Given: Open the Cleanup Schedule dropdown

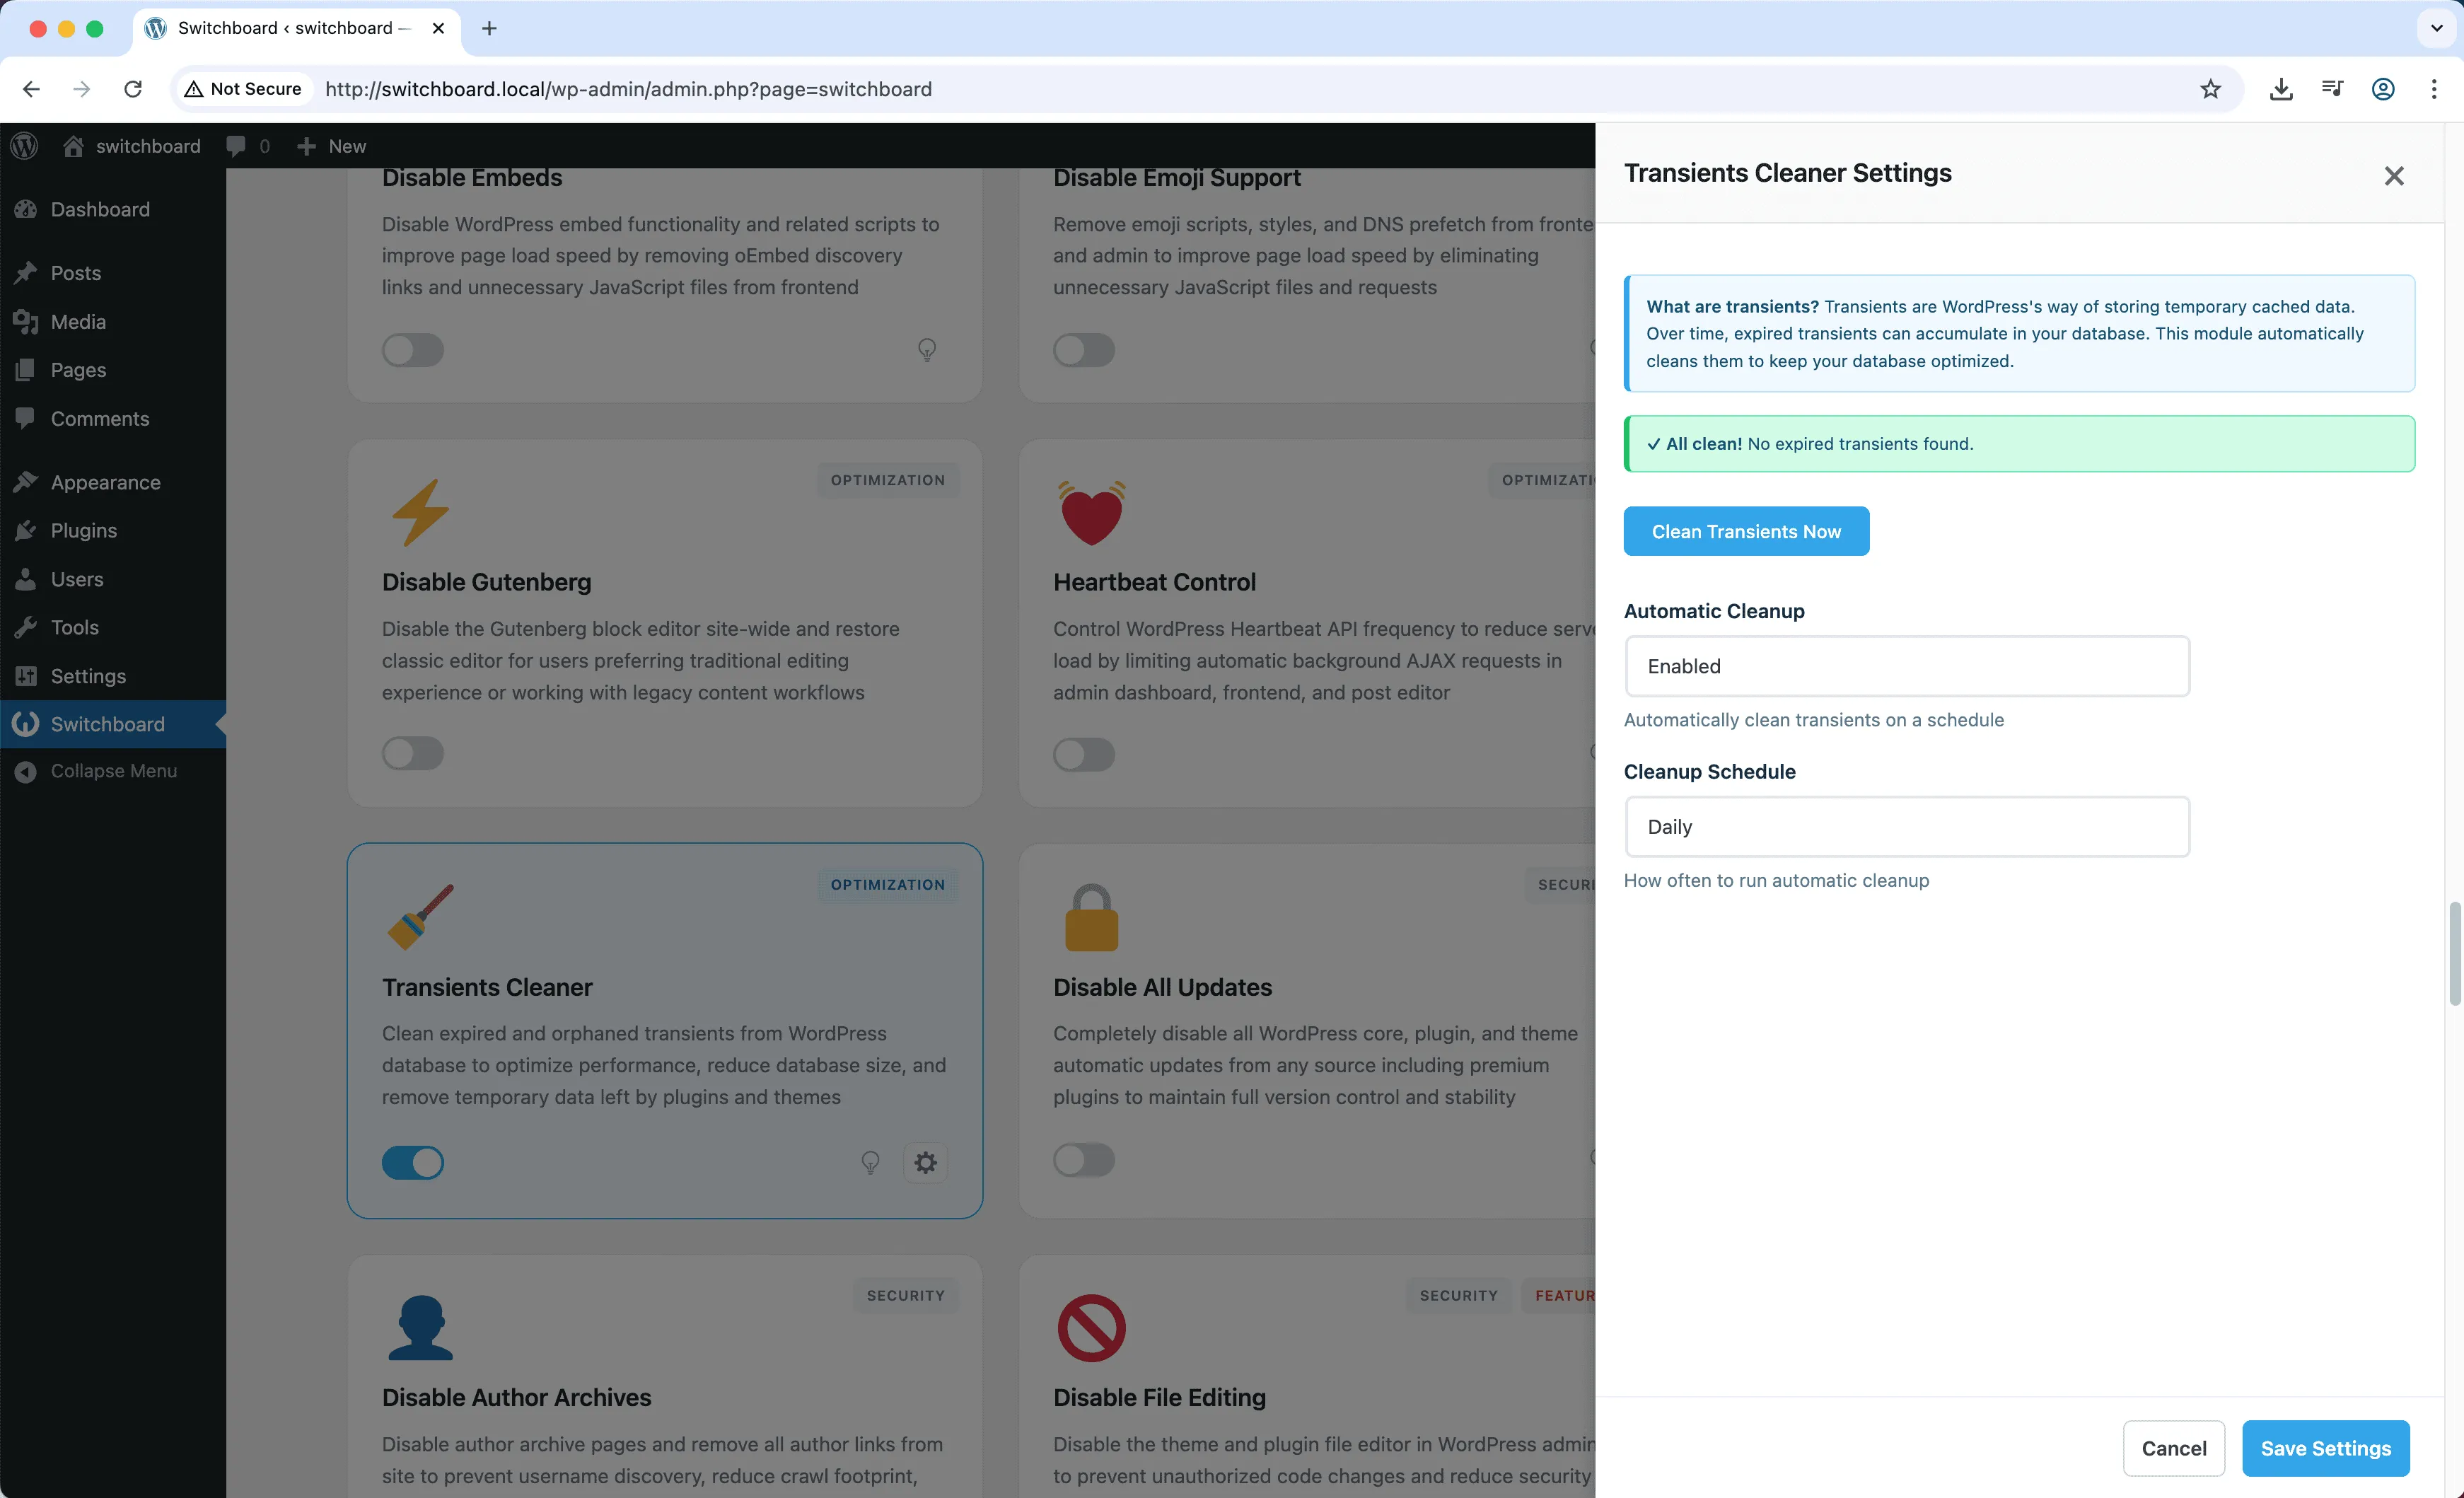Looking at the screenshot, I should coord(1906,827).
